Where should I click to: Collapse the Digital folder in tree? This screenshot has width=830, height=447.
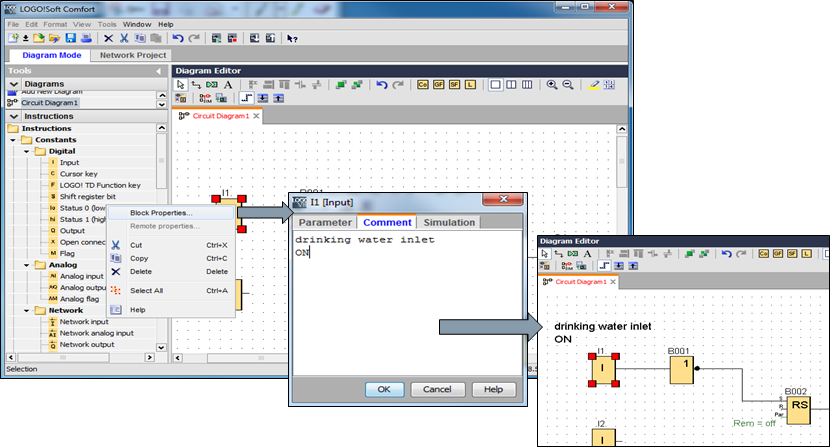(28, 151)
